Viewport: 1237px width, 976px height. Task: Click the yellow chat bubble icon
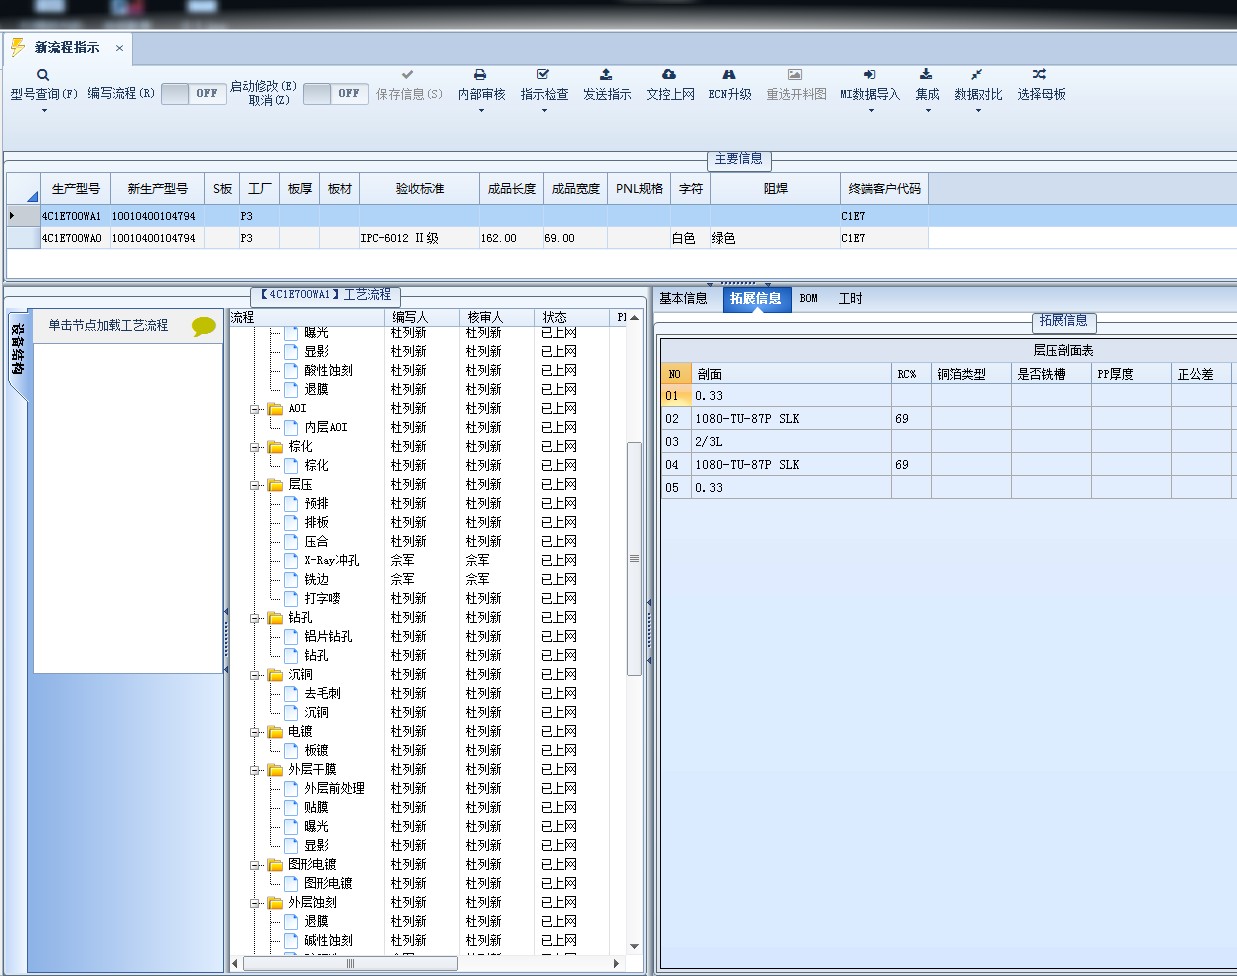(x=204, y=326)
